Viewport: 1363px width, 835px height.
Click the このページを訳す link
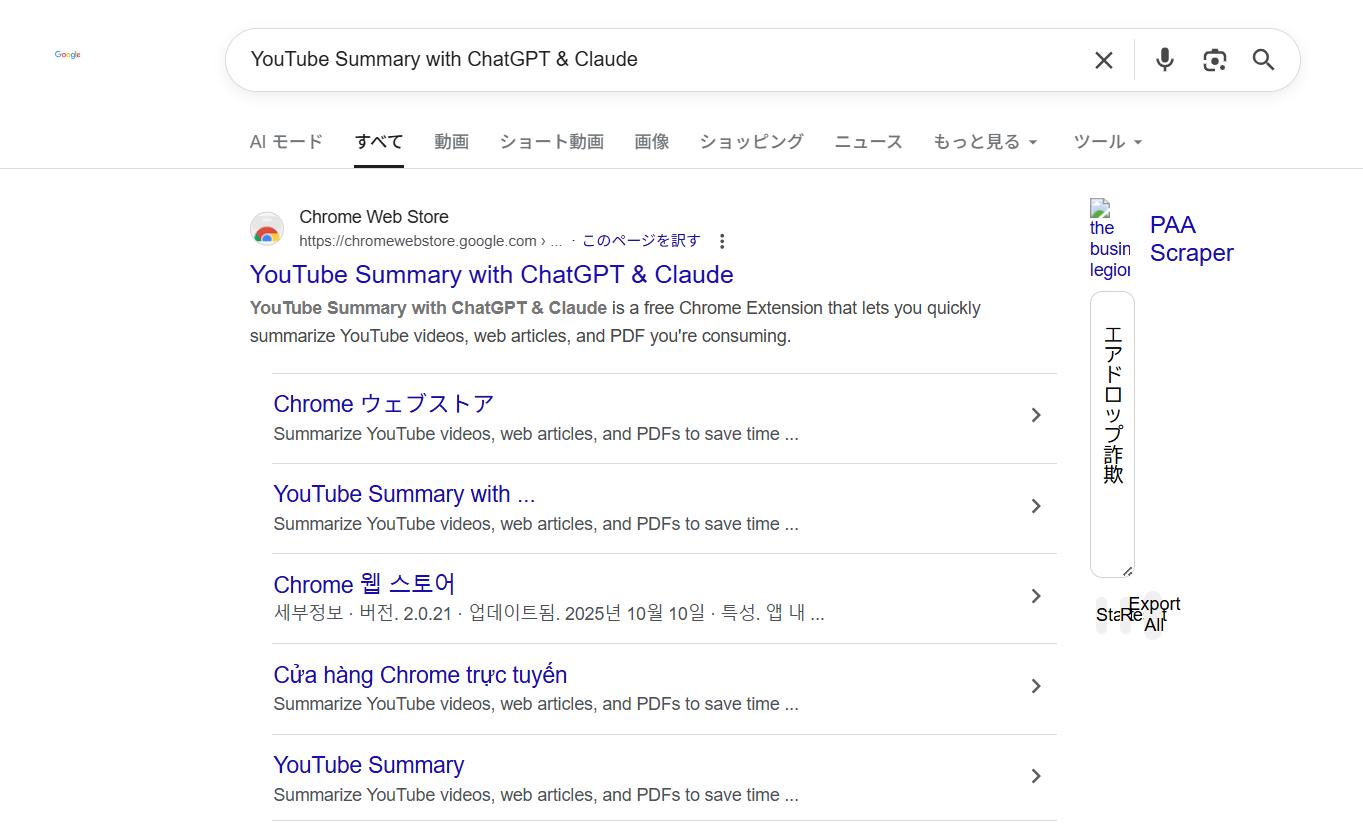coord(640,241)
